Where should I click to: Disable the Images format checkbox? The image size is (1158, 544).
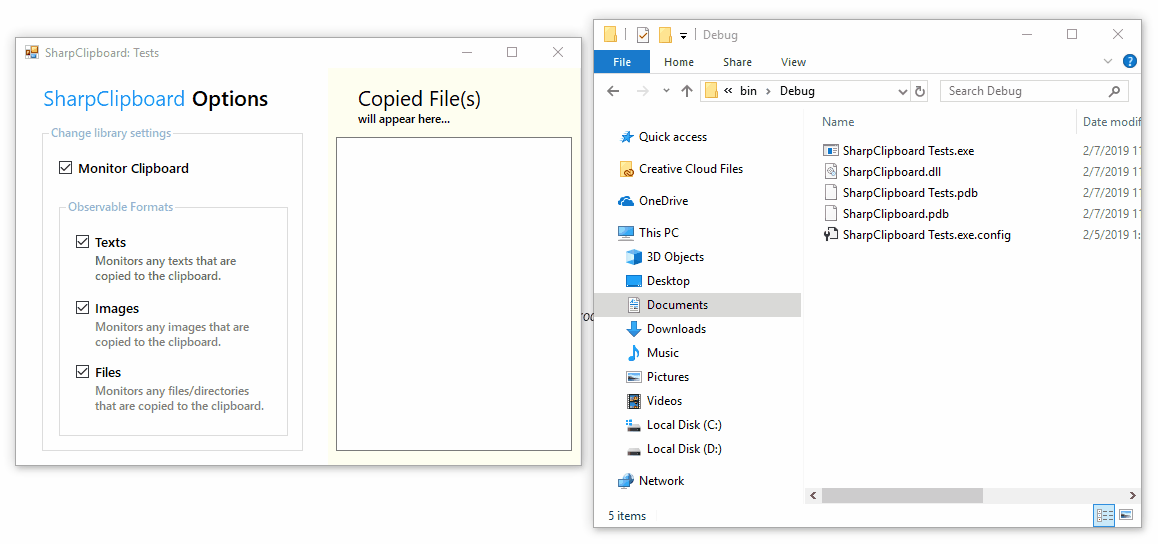click(83, 308)
